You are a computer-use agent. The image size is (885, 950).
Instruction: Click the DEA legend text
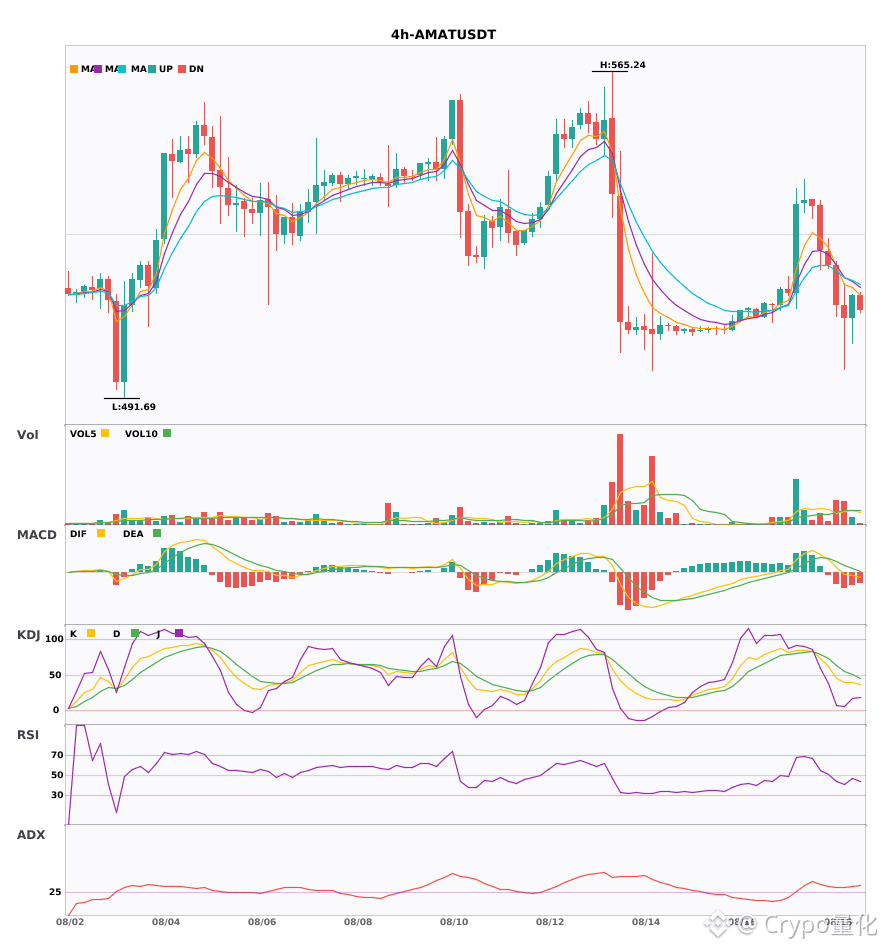133,534
